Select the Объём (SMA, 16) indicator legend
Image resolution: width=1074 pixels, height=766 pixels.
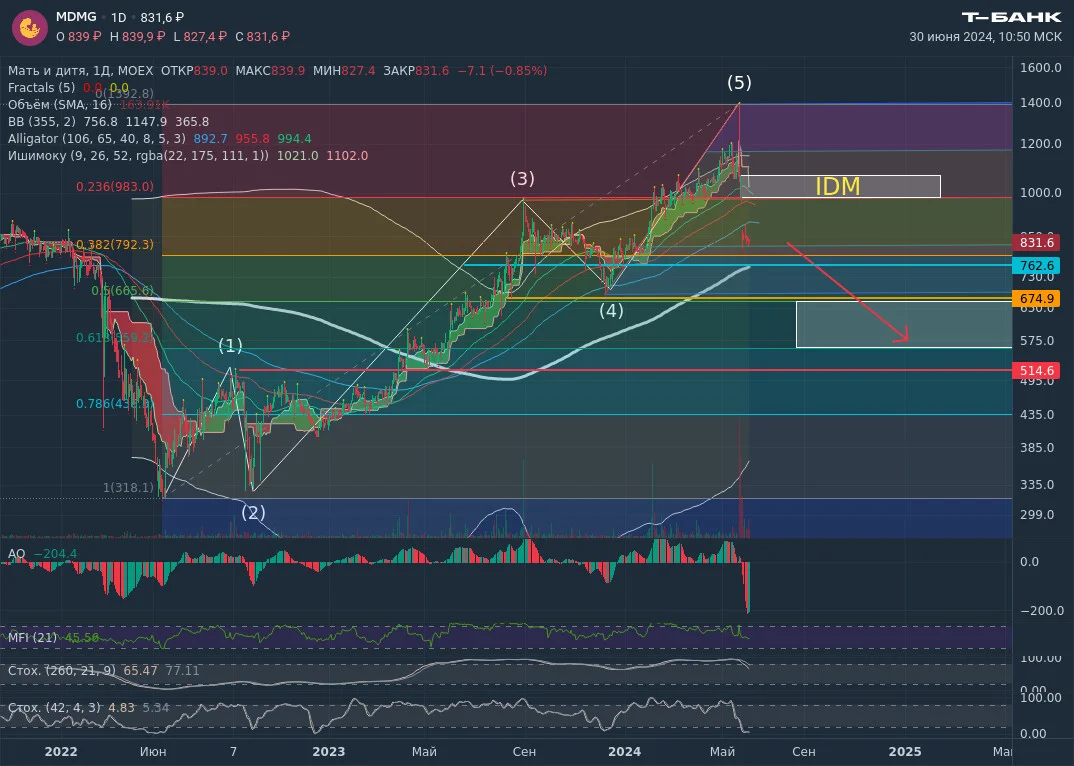click(60, 105)
